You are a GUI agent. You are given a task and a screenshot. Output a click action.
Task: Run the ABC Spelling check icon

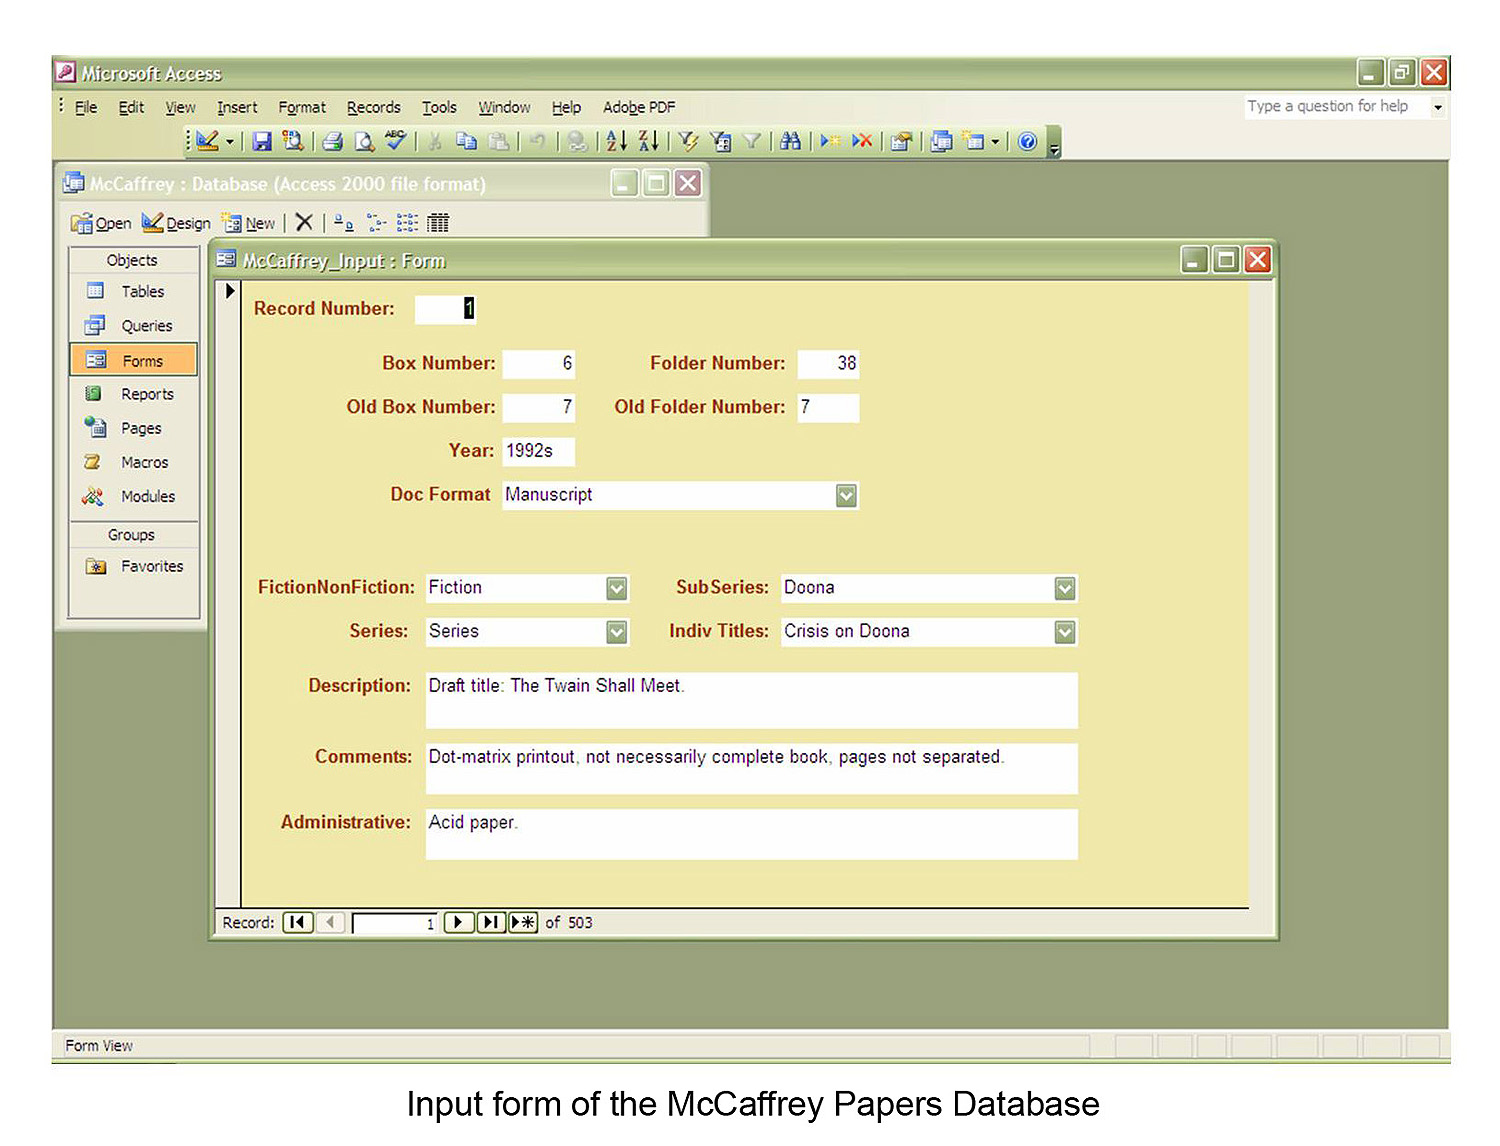tap(396, 141)
